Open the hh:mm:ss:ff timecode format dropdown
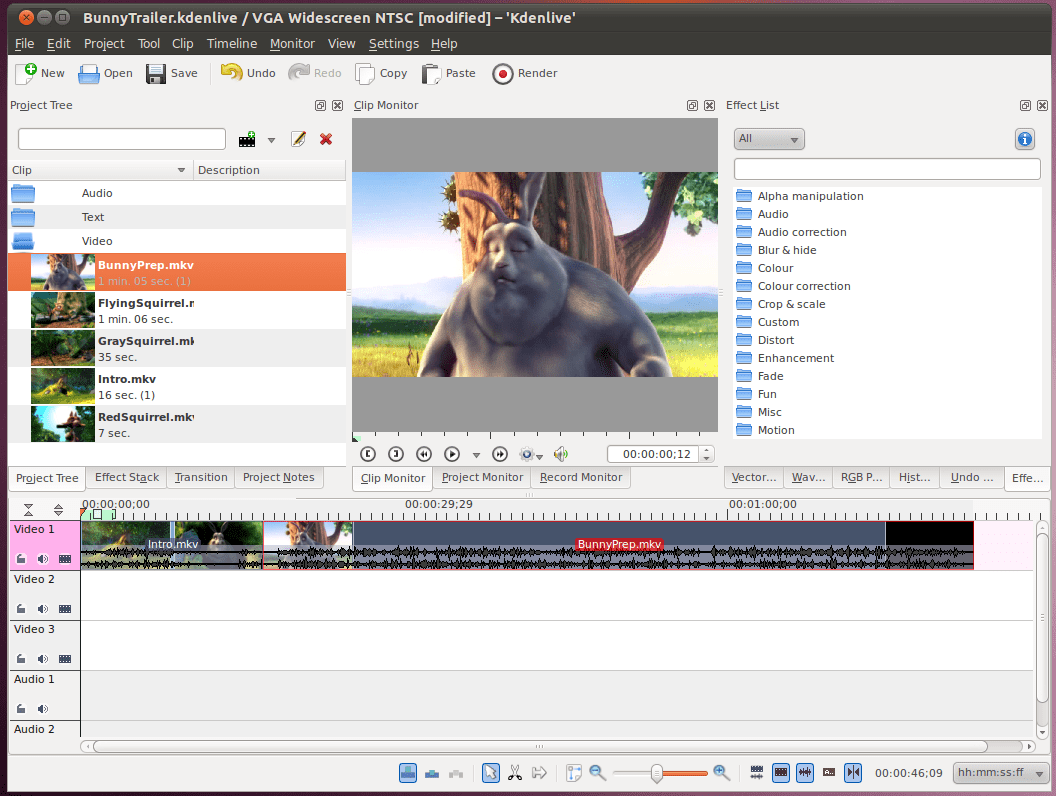Image resolution: width=1056 pixels, height=796 pixels. pos(1000,773)
